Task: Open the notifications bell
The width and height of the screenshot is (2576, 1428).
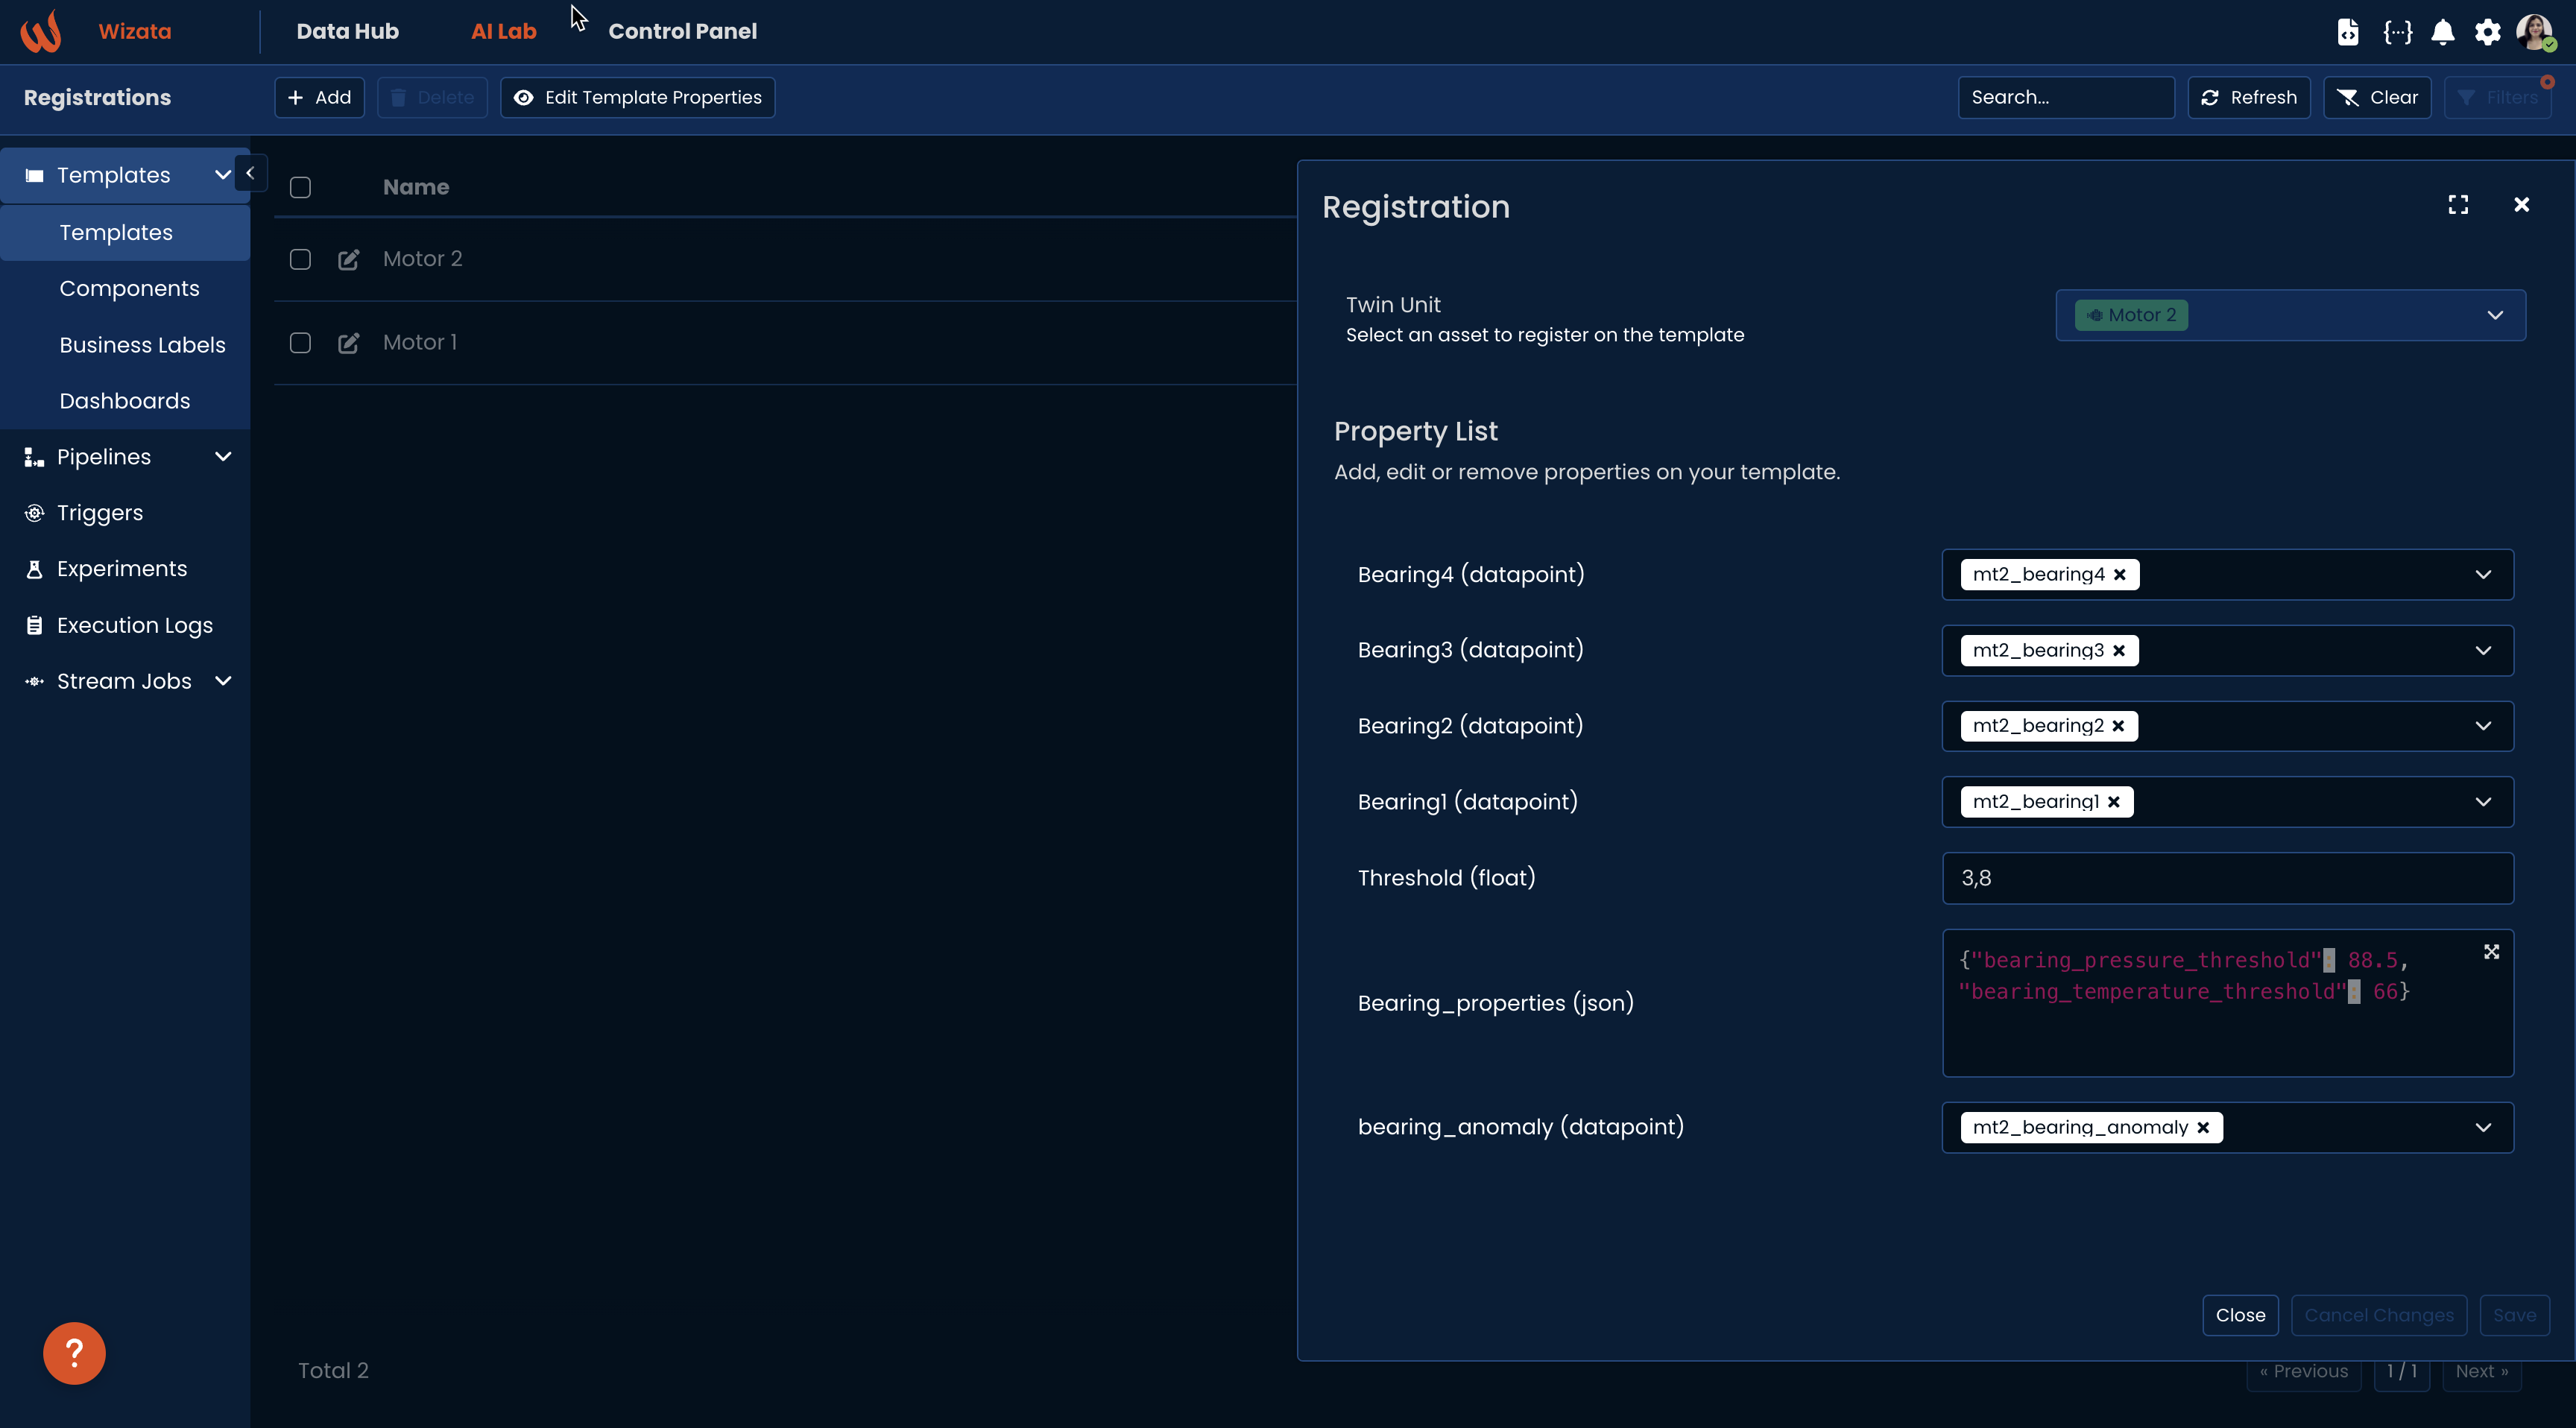Action: tap(2442, 32)
